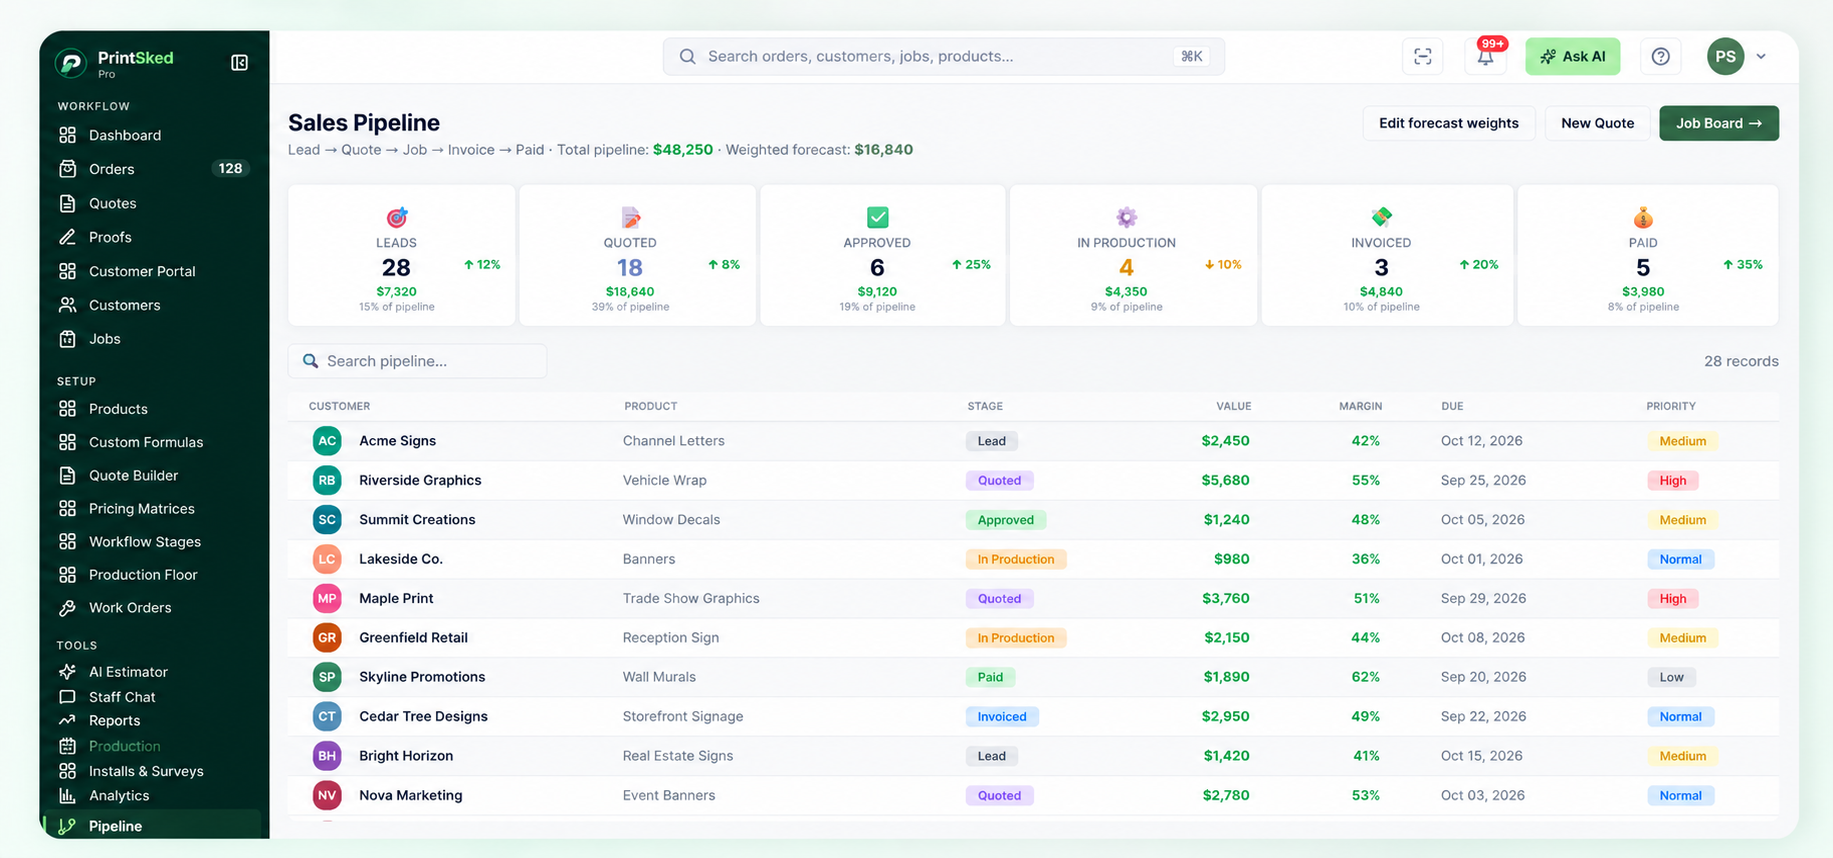
Task: Go to Orders in the sidebar
Action: pos(111,169)
